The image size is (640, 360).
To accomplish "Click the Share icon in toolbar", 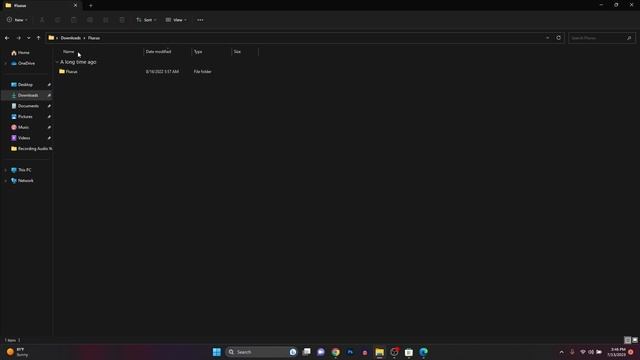I will (x=106, y=20).
